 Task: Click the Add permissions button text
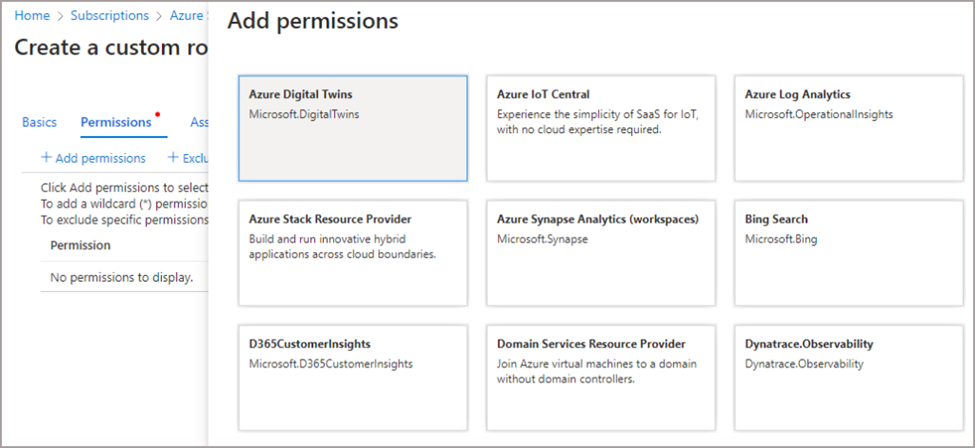point(100,158)
